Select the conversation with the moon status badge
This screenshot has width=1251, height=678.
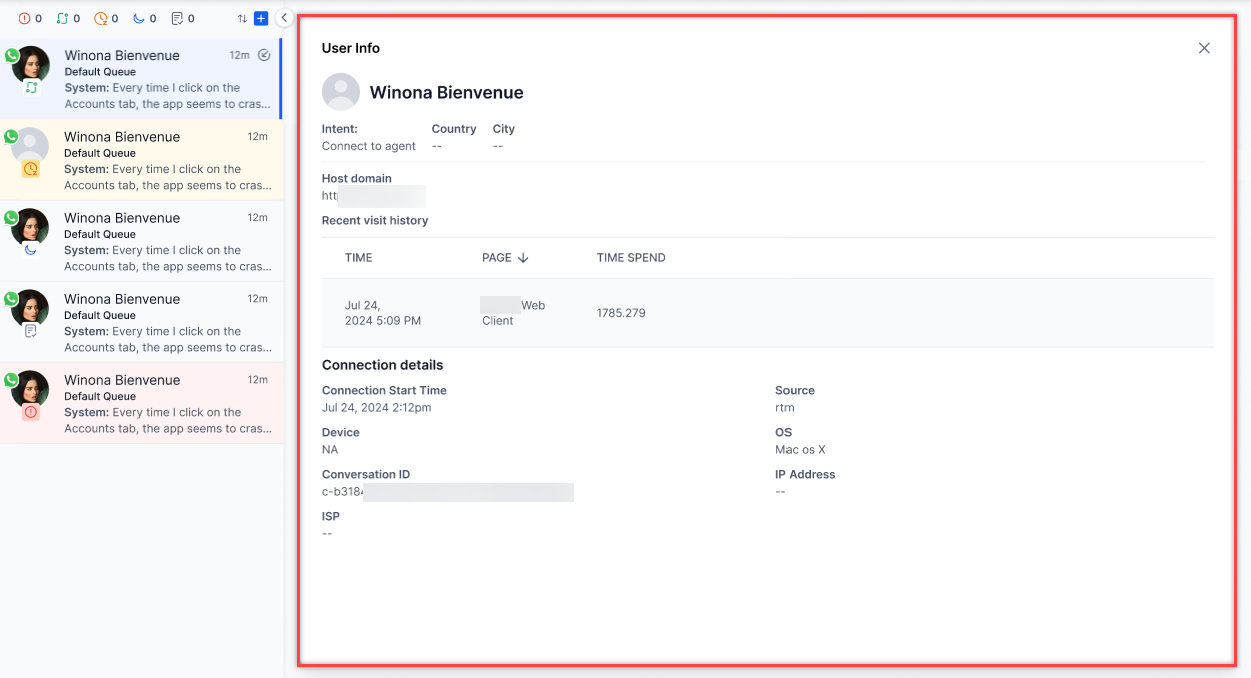pos(142,241)
